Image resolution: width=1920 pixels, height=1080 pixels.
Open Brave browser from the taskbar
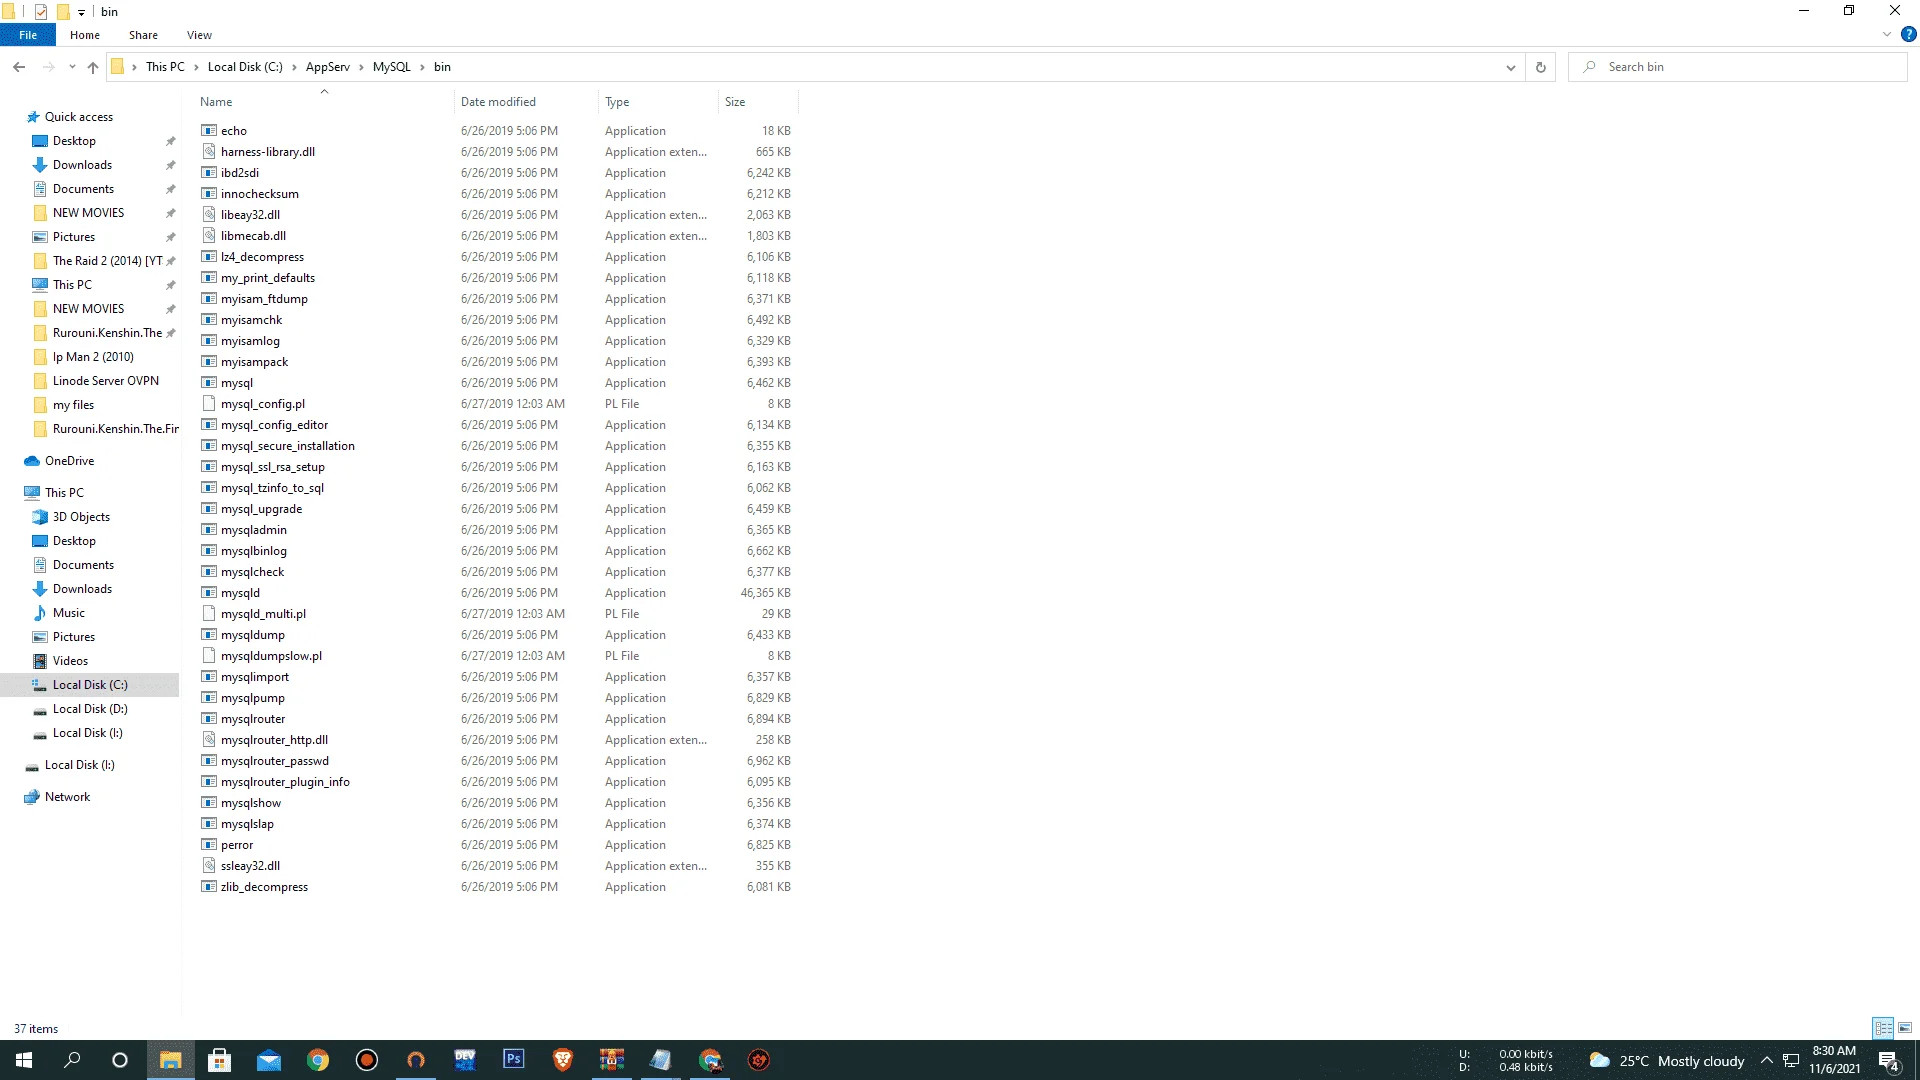[563, 1060]
